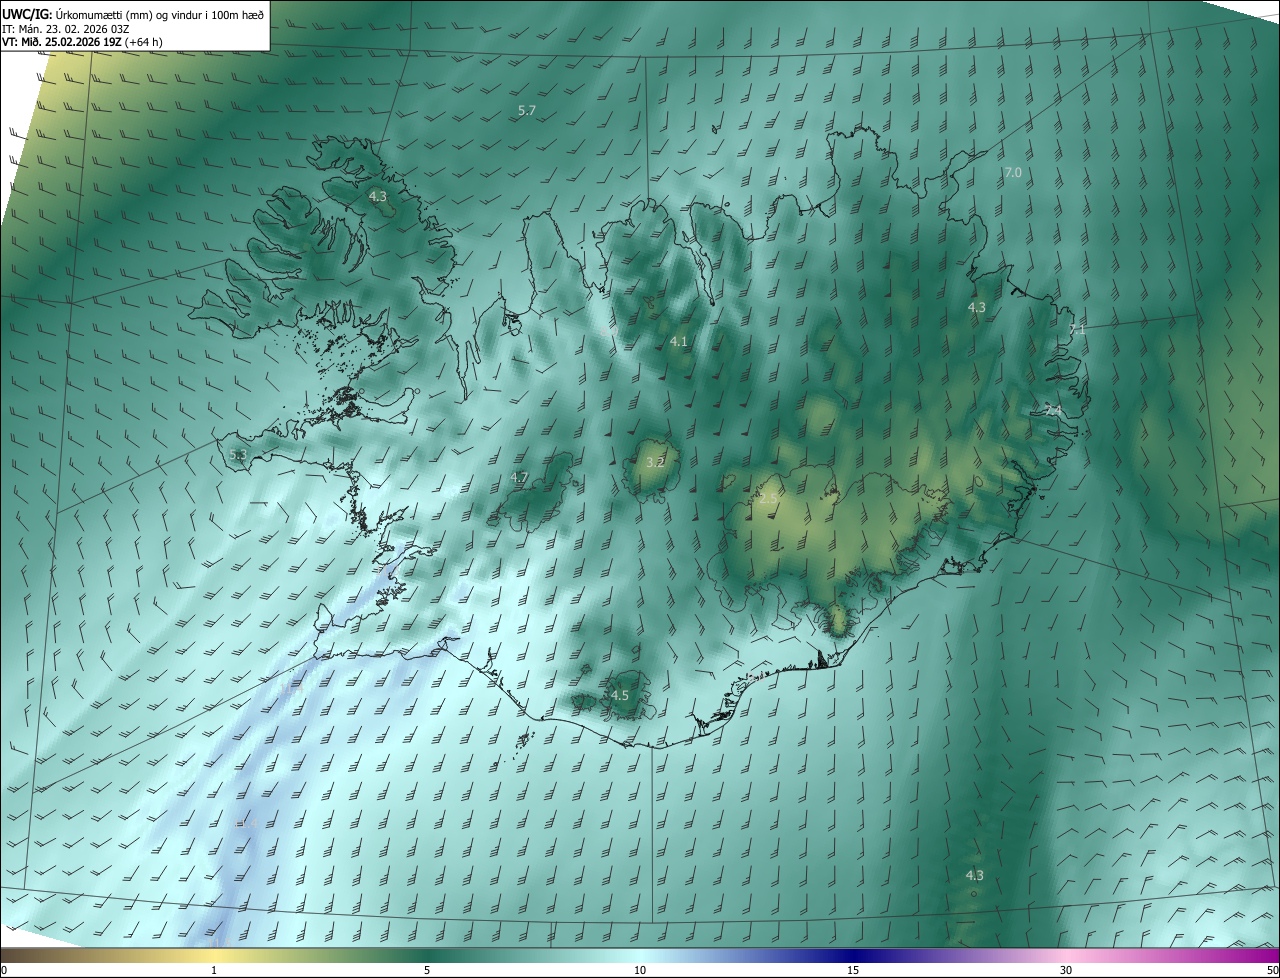Image resolution: width=1280 pixels, height=978 pixels.
Task: Select the 7.1 value on the east coast
Action: [1076, 329]
